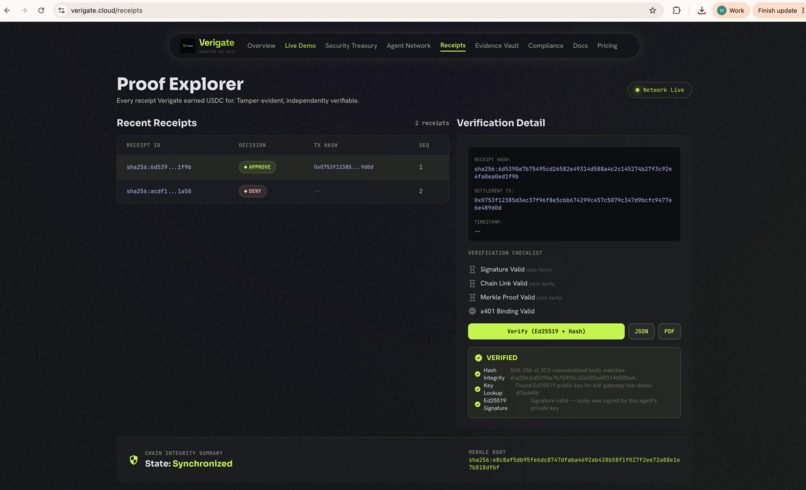
Task: Click the APPROVE decision badge
Action: pos(257,167)
